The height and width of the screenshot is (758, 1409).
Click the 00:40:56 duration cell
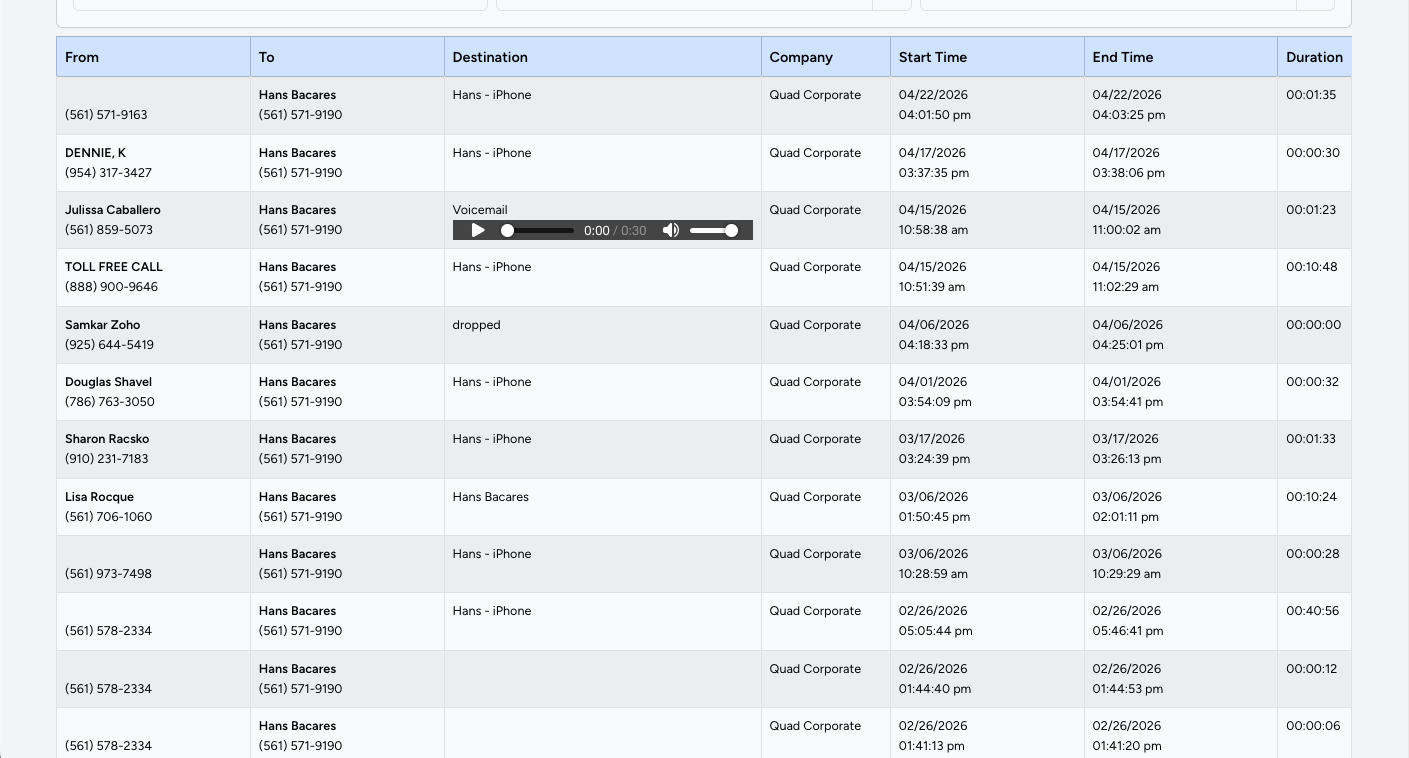[x=1312, y=611]
